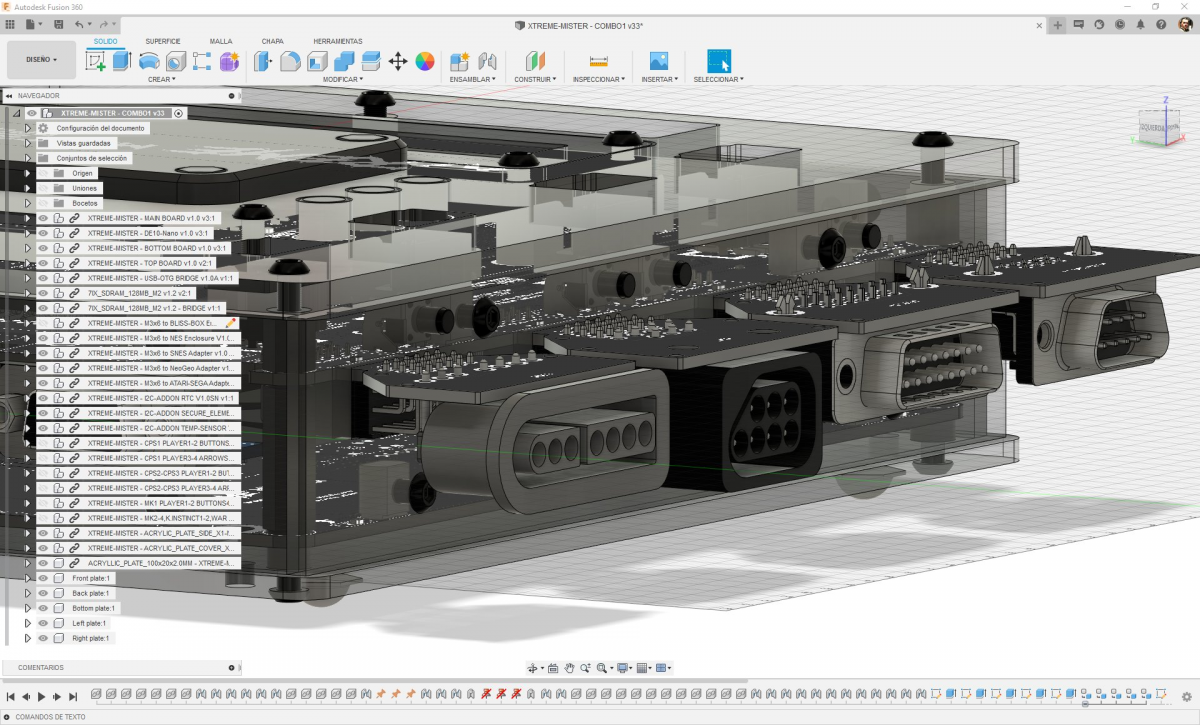Open the notifications bell

[1140, 23]
